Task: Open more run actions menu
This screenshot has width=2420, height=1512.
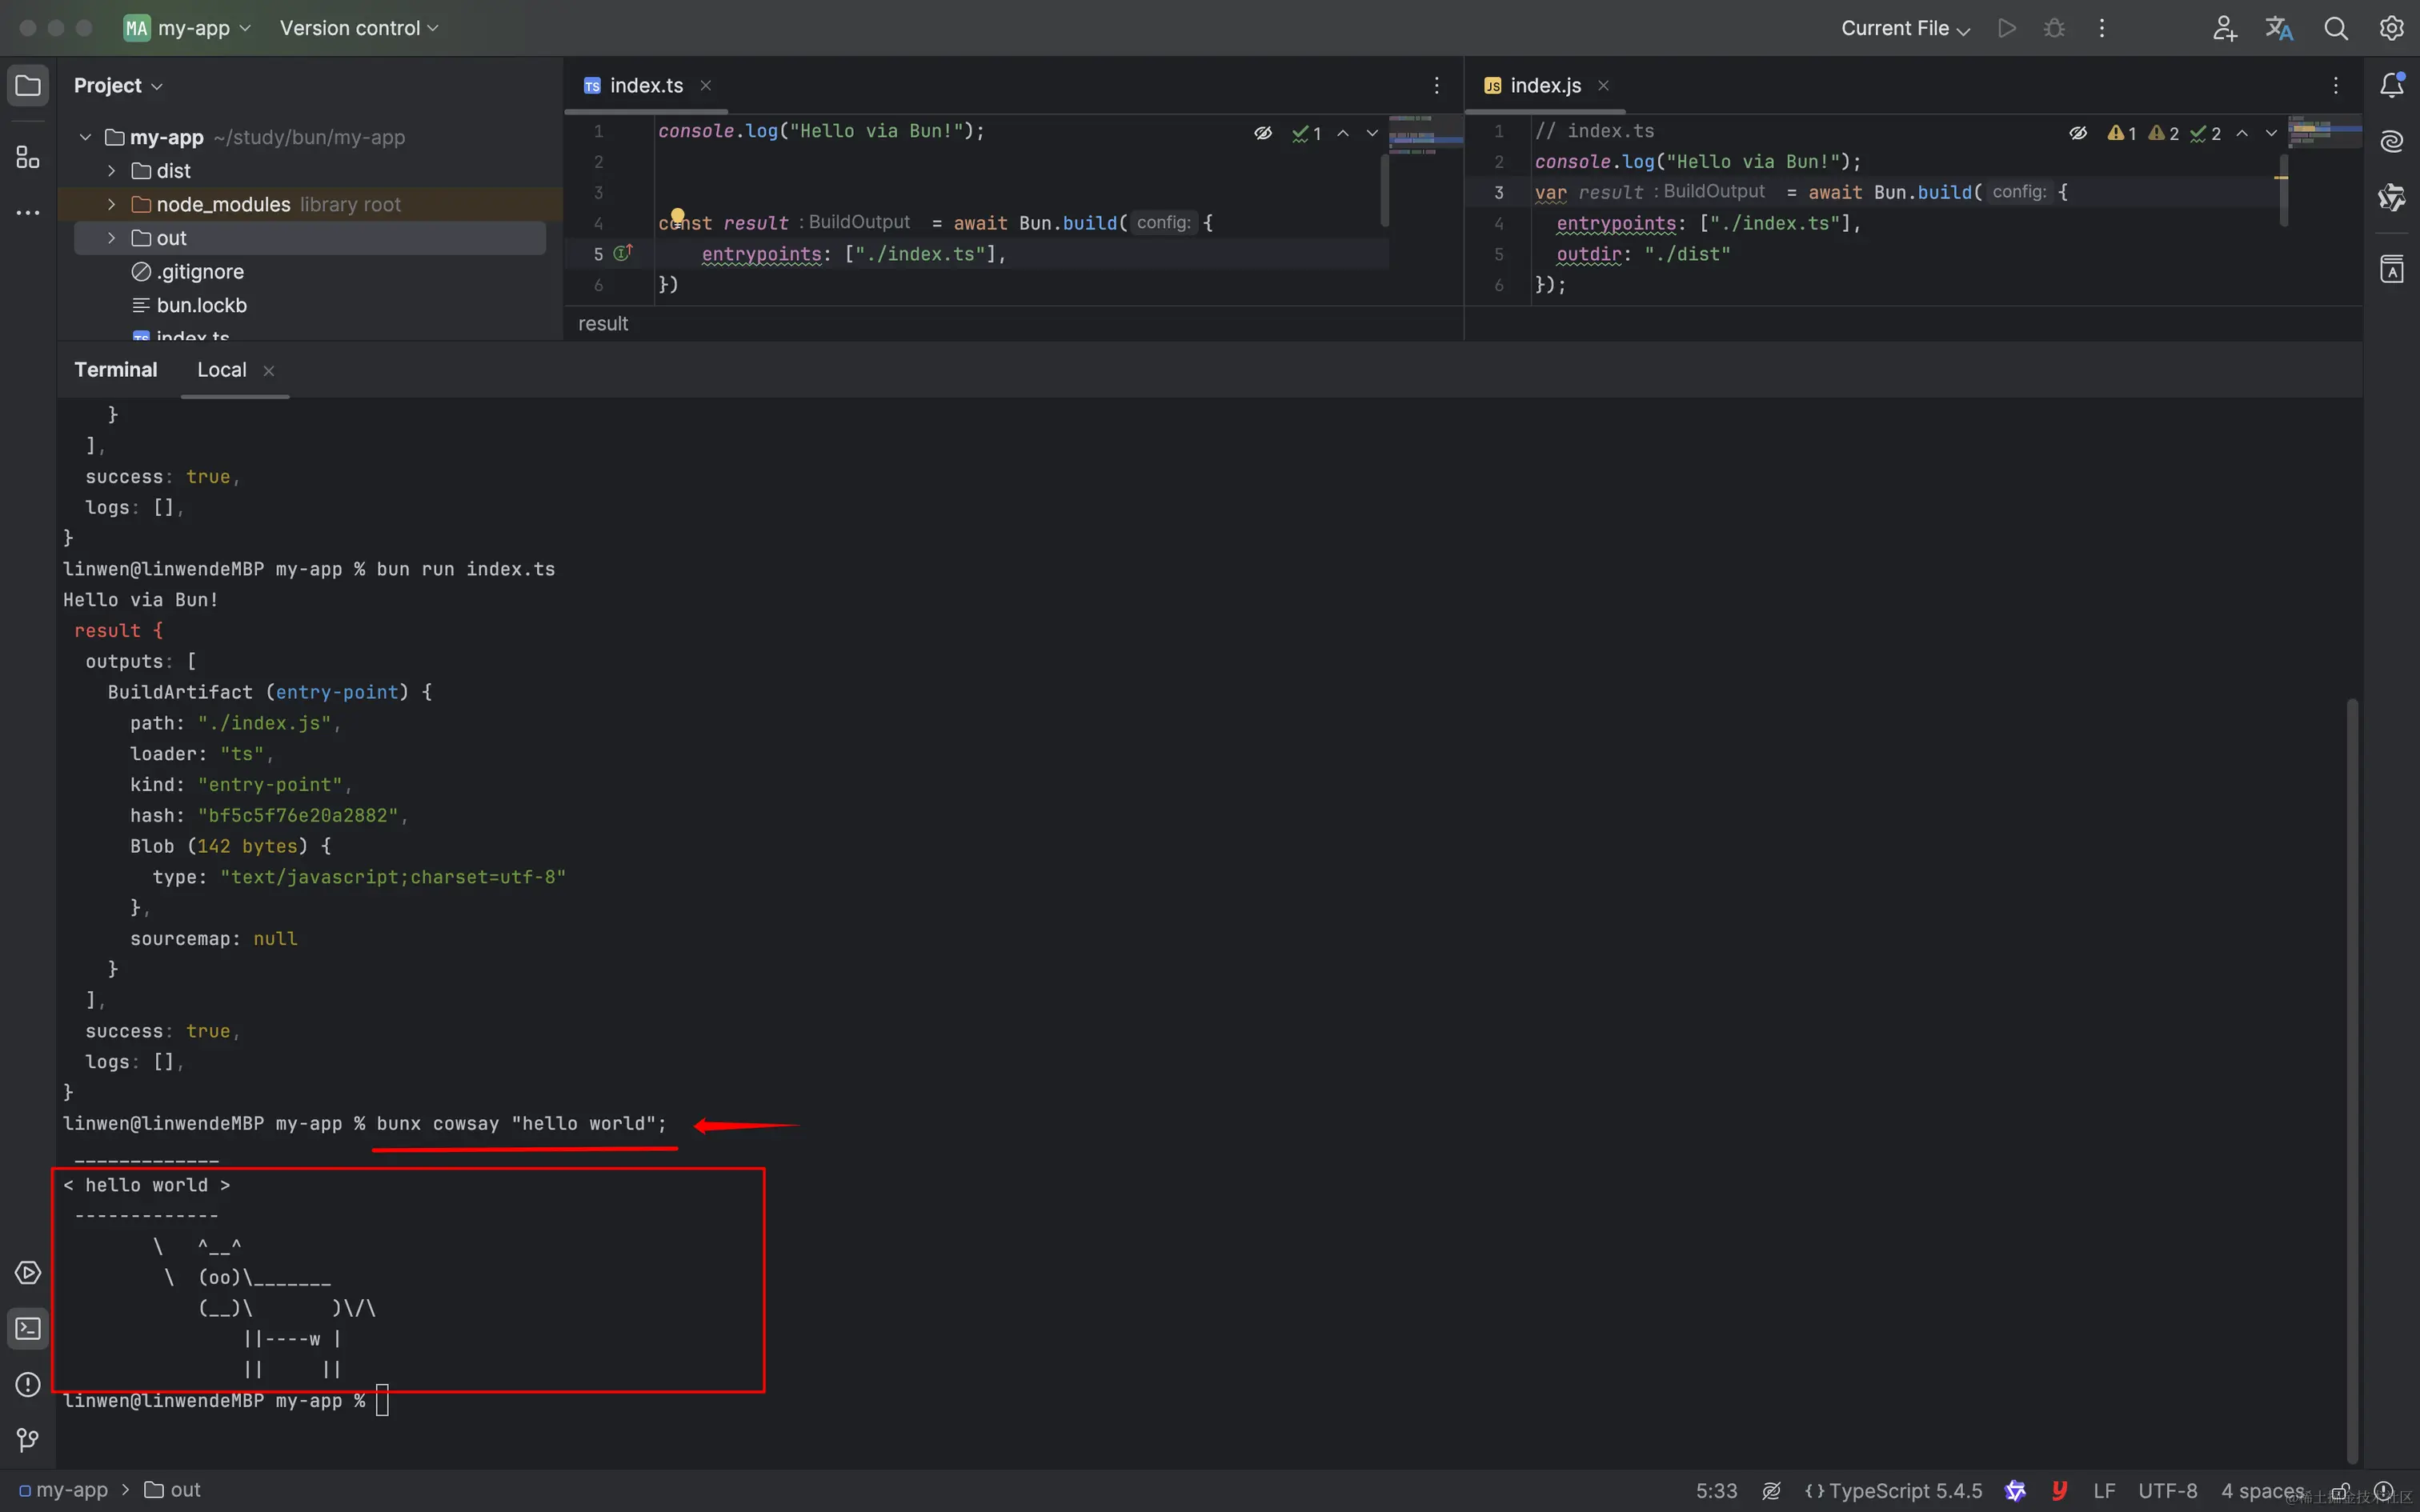Action: click(2101, 28)
